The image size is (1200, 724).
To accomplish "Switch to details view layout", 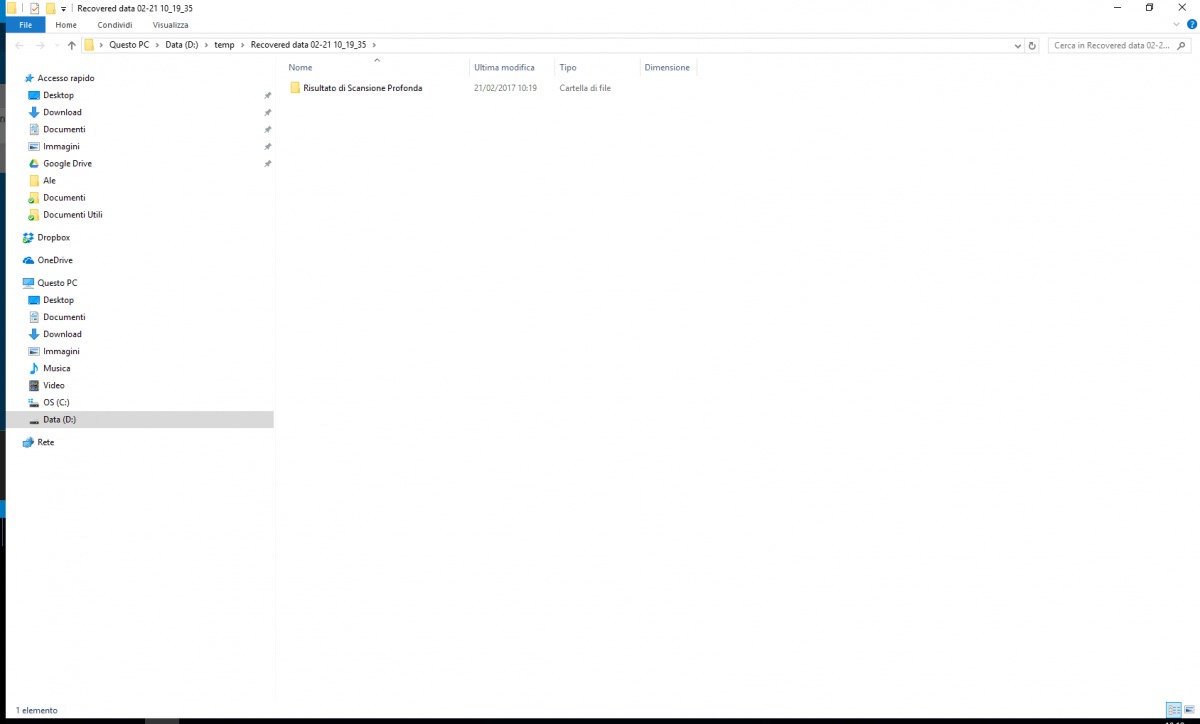I will [x=1174, y=709].
